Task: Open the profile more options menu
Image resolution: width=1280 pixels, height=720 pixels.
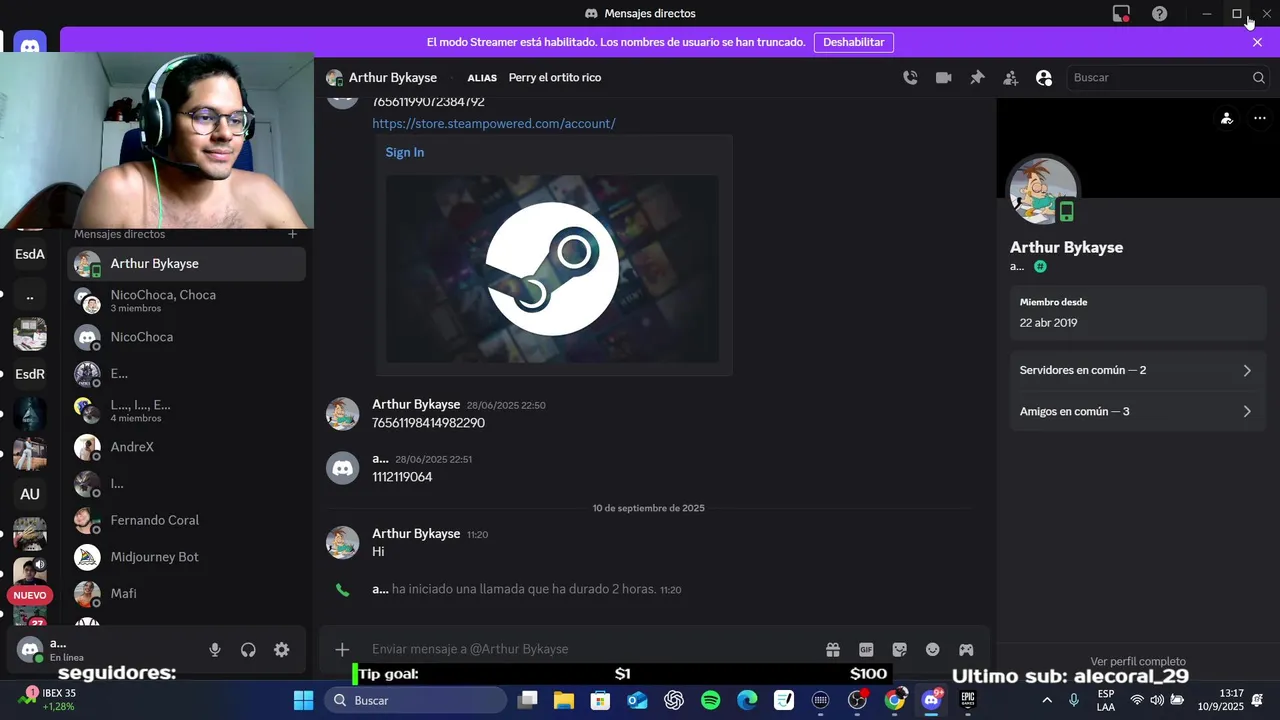Action: point(1260,118)
